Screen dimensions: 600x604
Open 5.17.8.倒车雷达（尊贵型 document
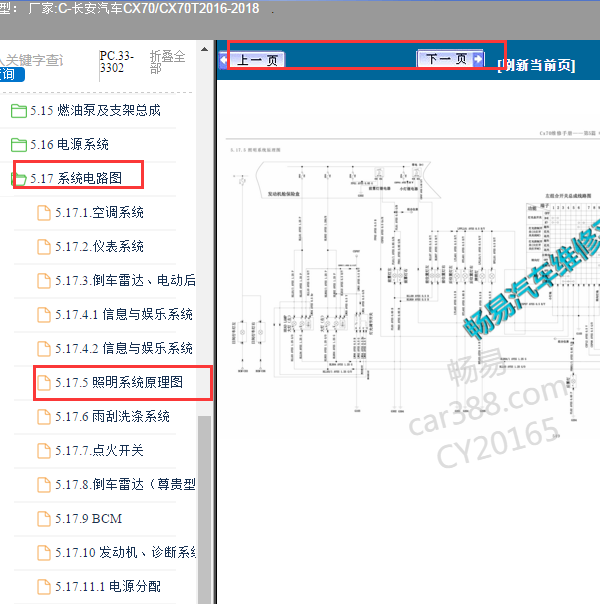pyautogui.click(x=125, y=484)
